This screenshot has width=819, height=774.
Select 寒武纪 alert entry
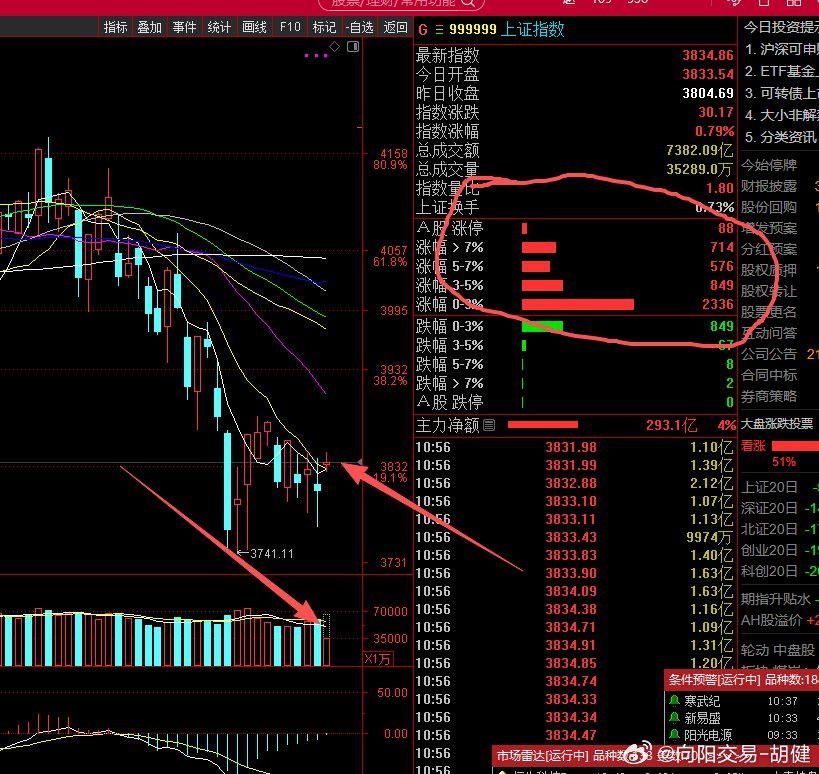coord(742,701)
